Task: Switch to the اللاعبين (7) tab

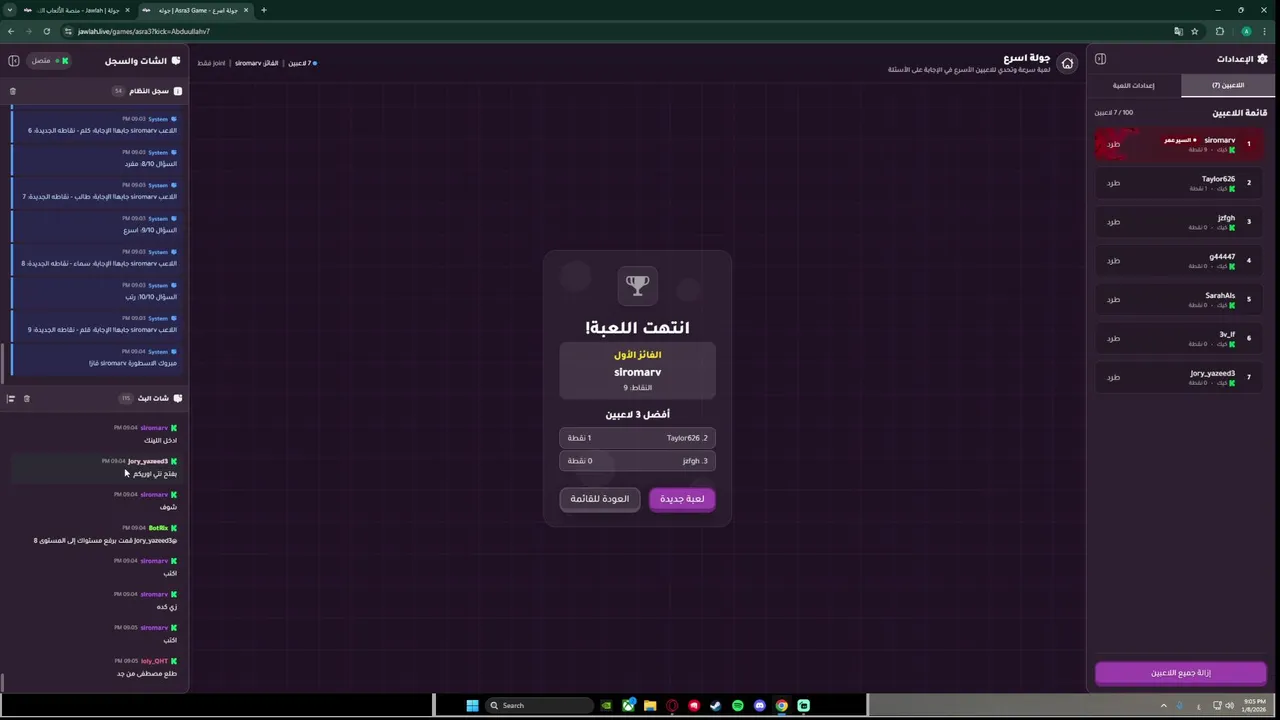Action: [1228, 85]
